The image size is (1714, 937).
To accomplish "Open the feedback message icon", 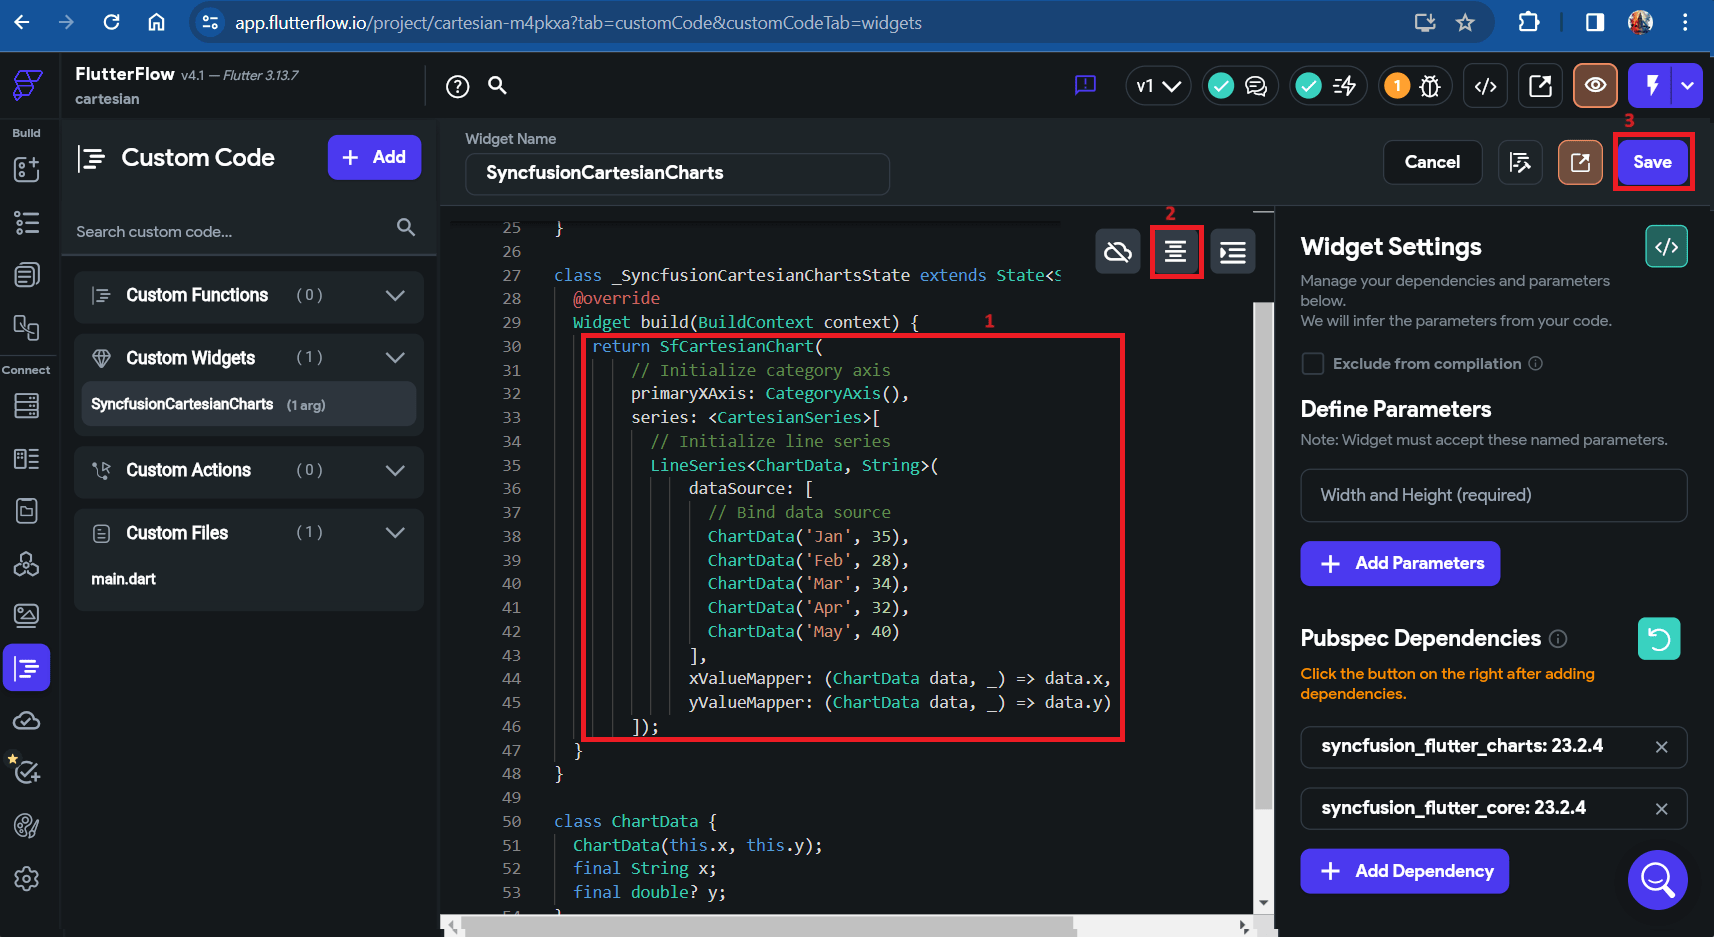I will tap(1085, 86).
